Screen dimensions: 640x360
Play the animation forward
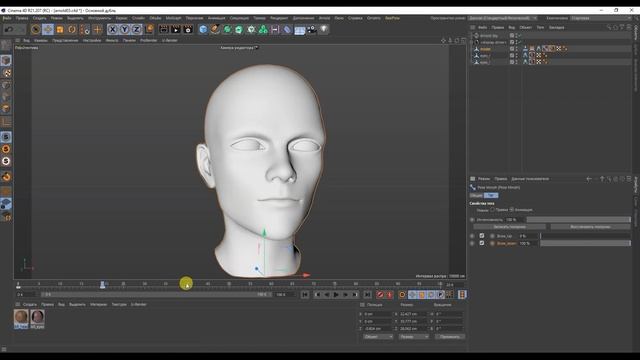coord(336,294)
